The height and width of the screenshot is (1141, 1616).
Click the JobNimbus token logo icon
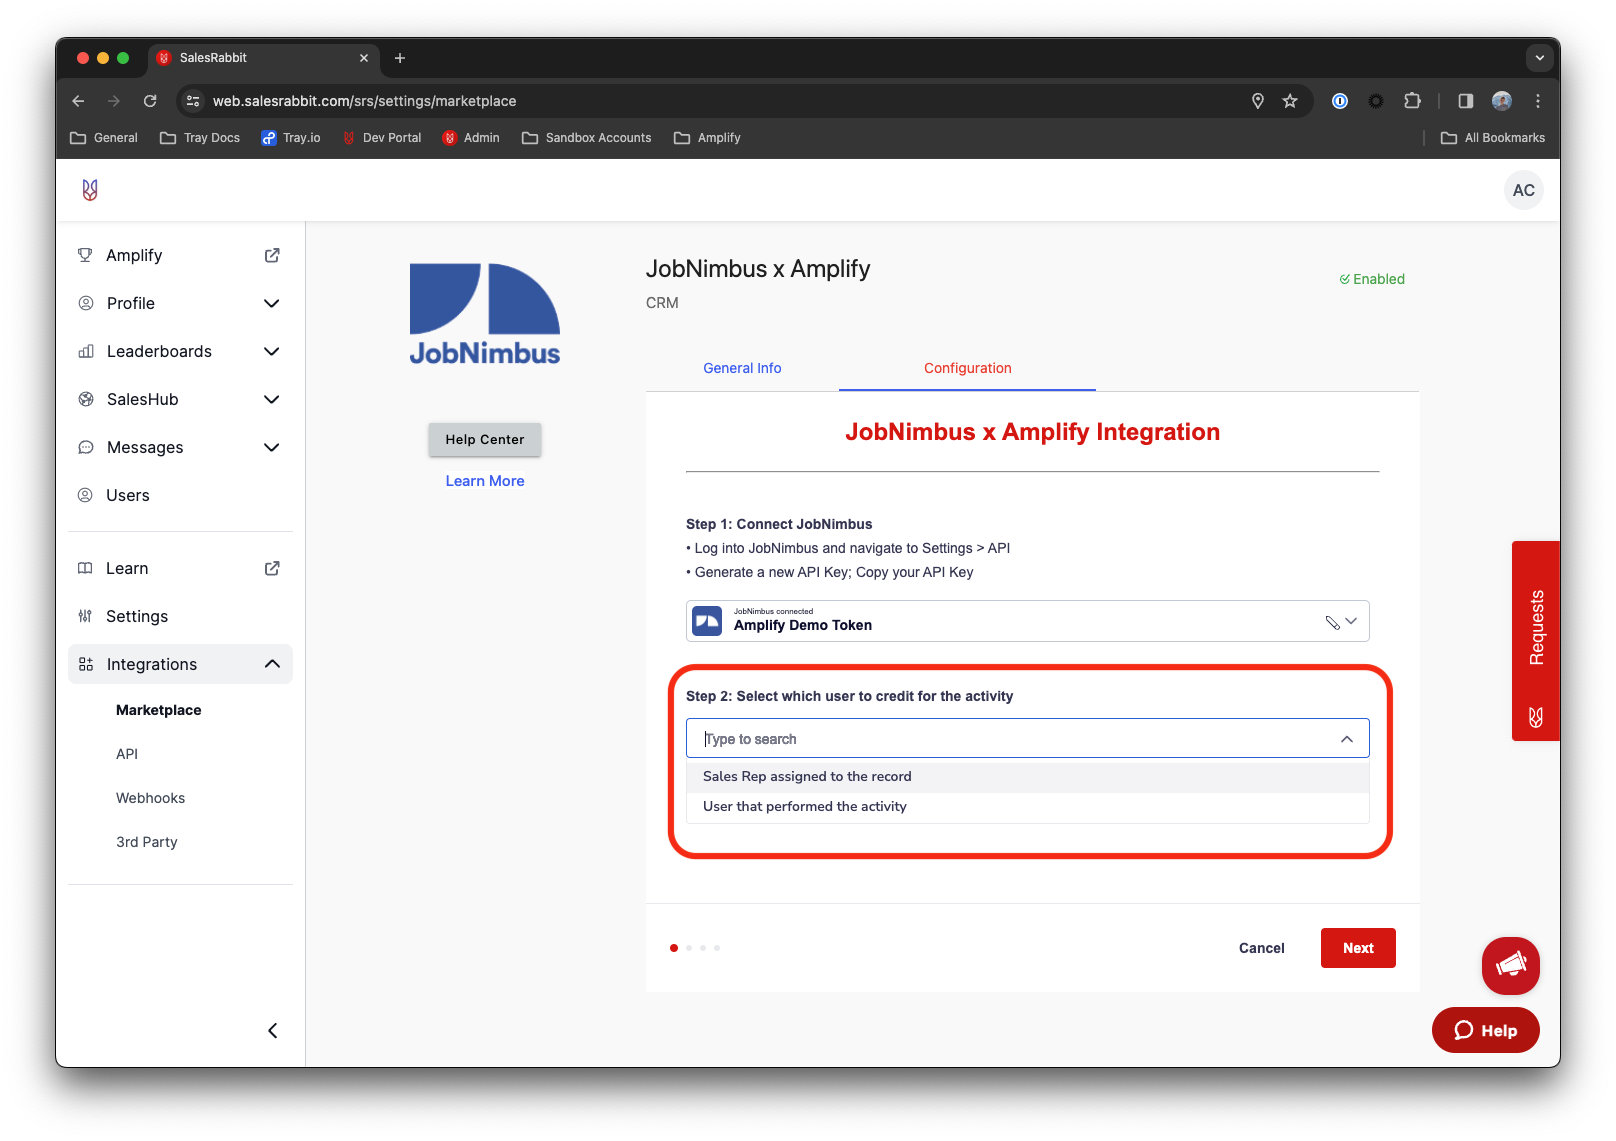(707, 621)
